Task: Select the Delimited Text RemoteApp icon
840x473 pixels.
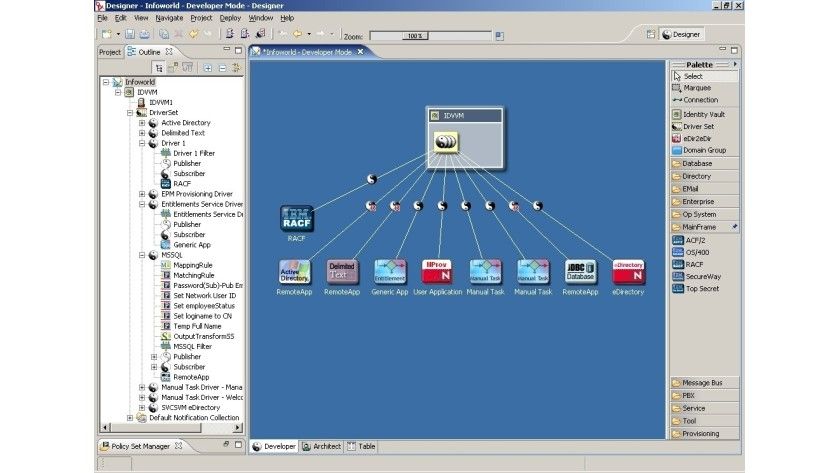Action: 342,272
